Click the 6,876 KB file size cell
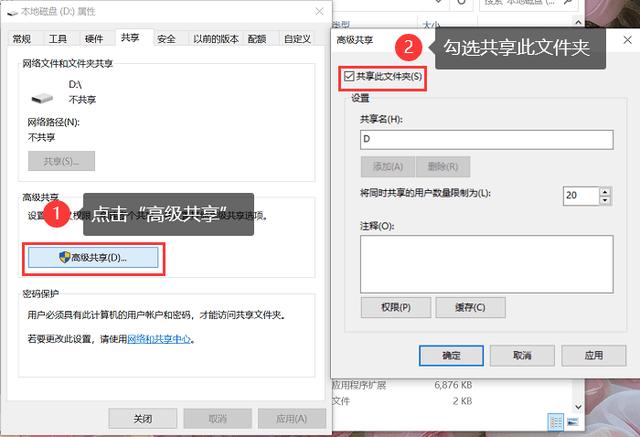640x437 pixels. [453, 385]
